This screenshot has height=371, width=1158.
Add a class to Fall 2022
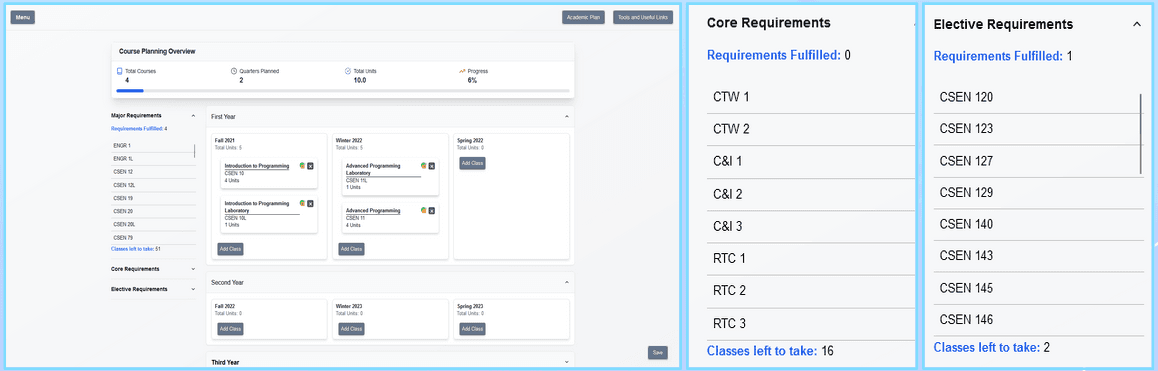pos(230,329)
